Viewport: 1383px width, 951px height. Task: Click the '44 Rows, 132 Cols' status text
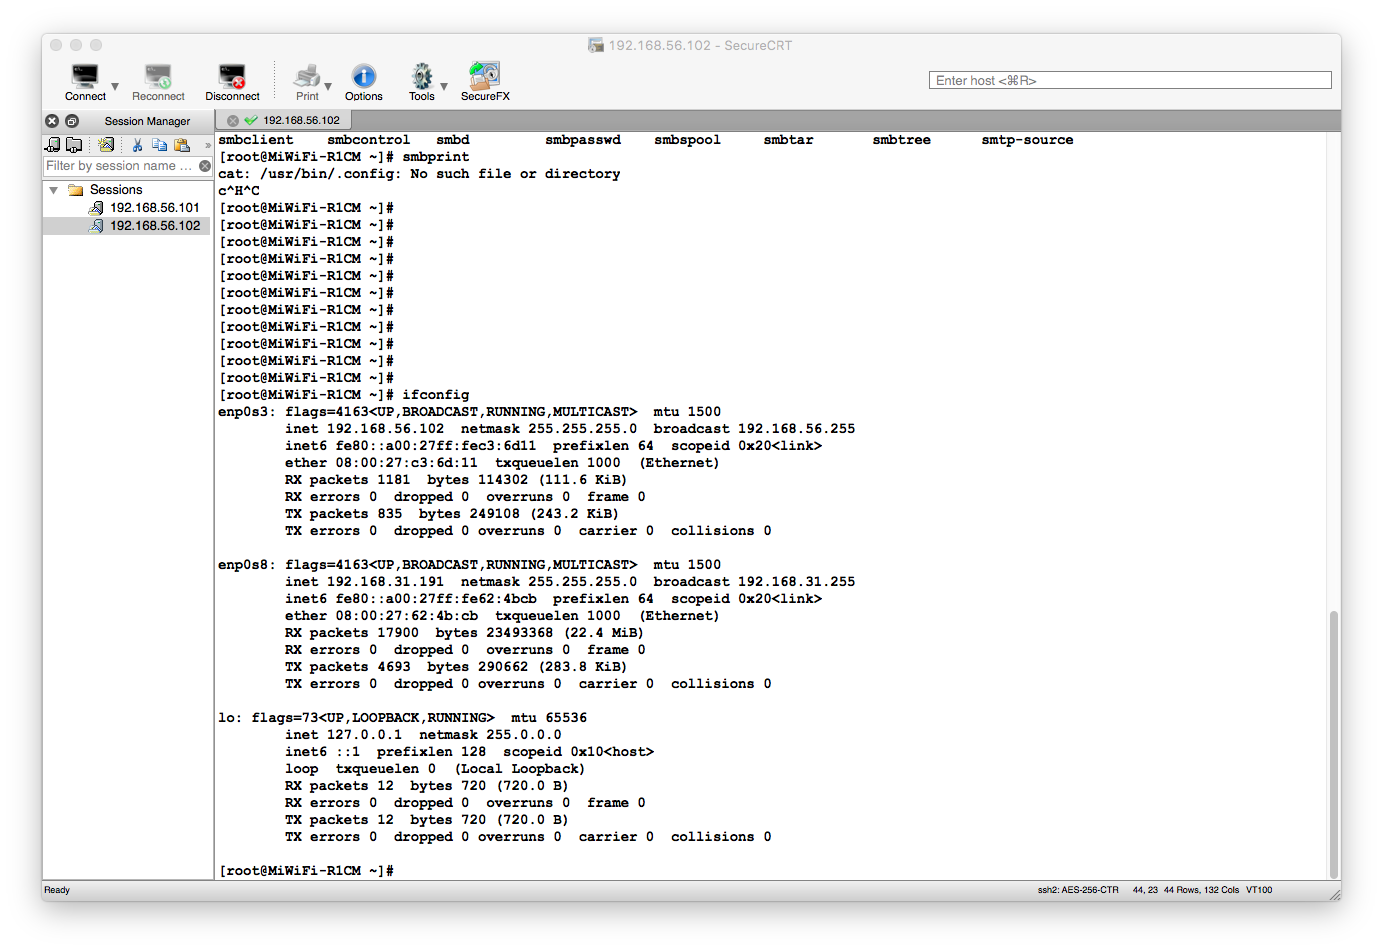1201,890
